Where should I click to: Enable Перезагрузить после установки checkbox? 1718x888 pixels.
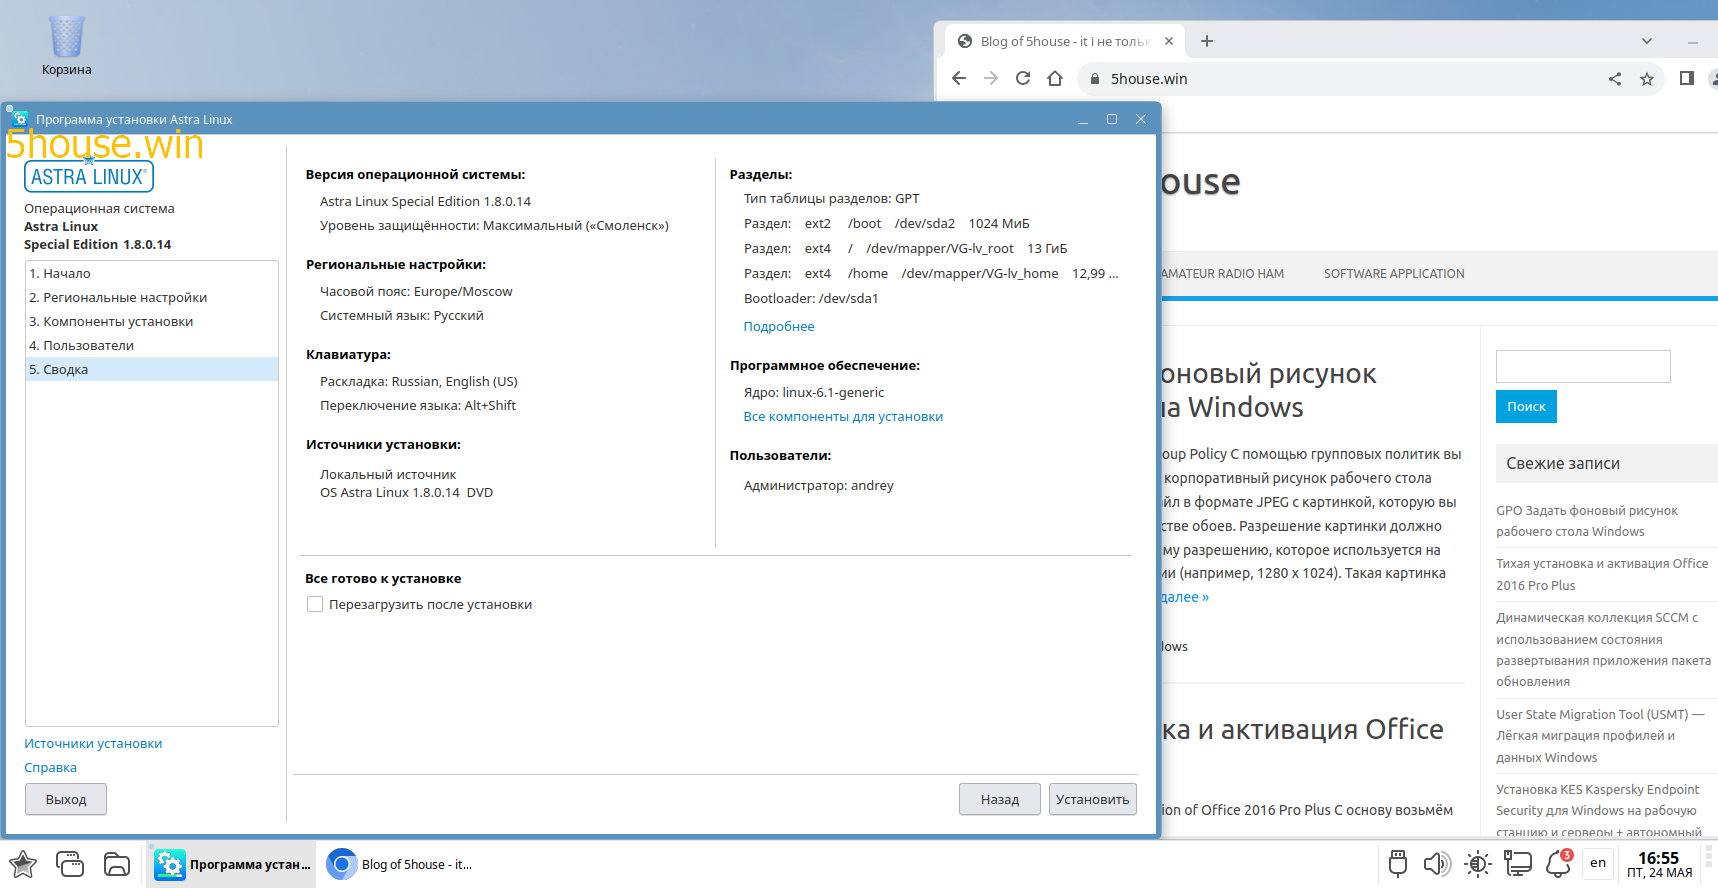click(x=315, y=604)
